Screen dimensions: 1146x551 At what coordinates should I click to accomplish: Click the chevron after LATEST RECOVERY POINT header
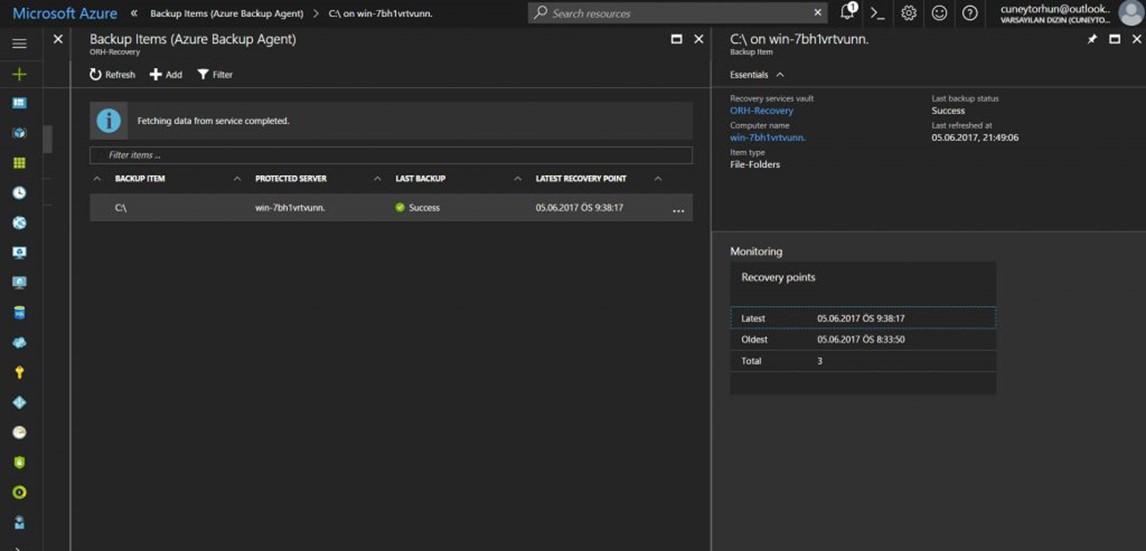click(658, 178)
